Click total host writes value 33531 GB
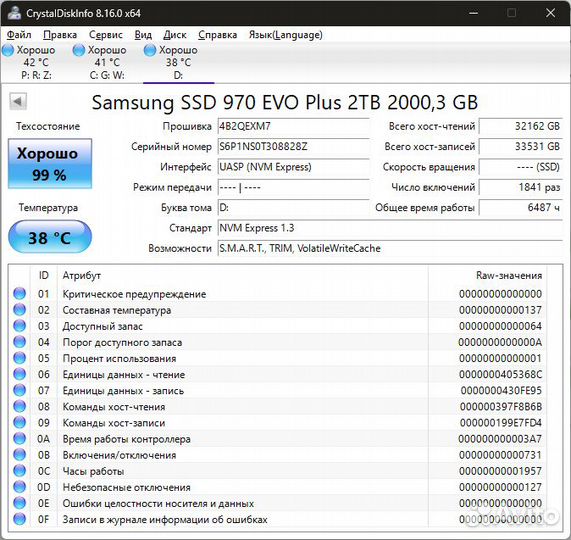The height and width of the screenshot is (540, 571). click(521, 147)
